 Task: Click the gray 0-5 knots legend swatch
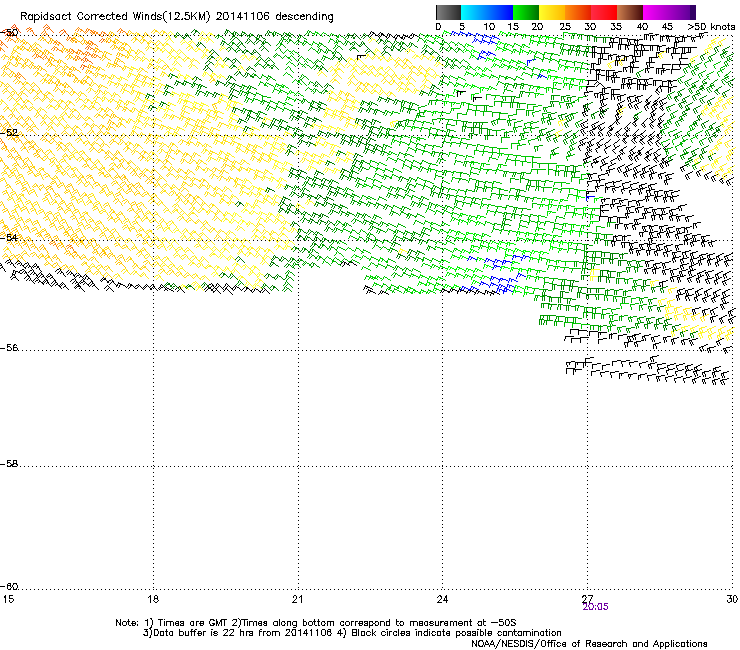[448, 12]
